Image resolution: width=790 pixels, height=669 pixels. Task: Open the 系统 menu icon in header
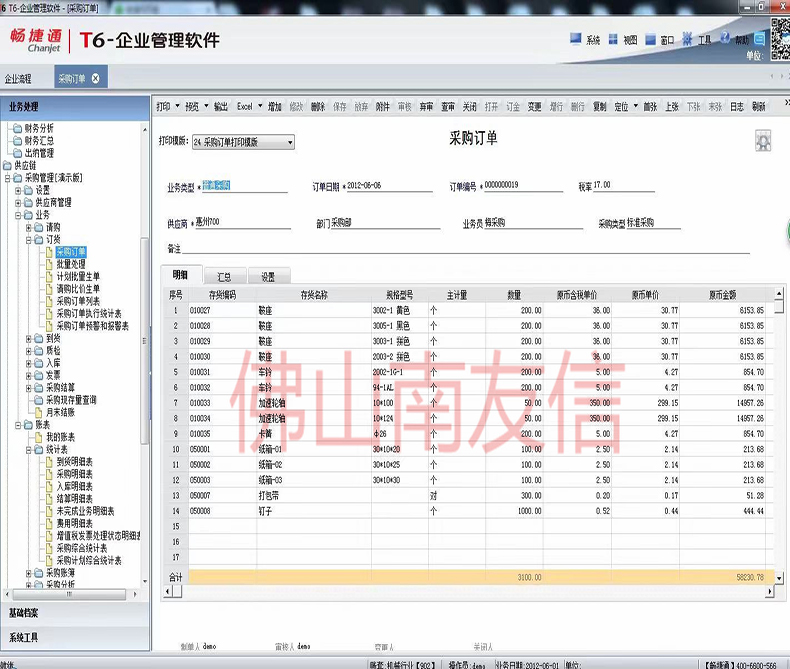coord(575,39)
